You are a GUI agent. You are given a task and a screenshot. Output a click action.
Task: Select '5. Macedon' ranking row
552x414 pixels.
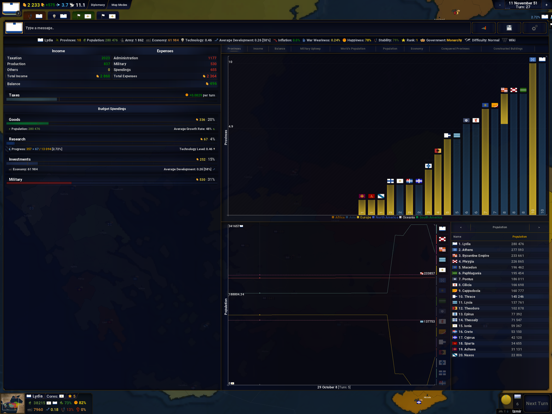coord(500,267)
